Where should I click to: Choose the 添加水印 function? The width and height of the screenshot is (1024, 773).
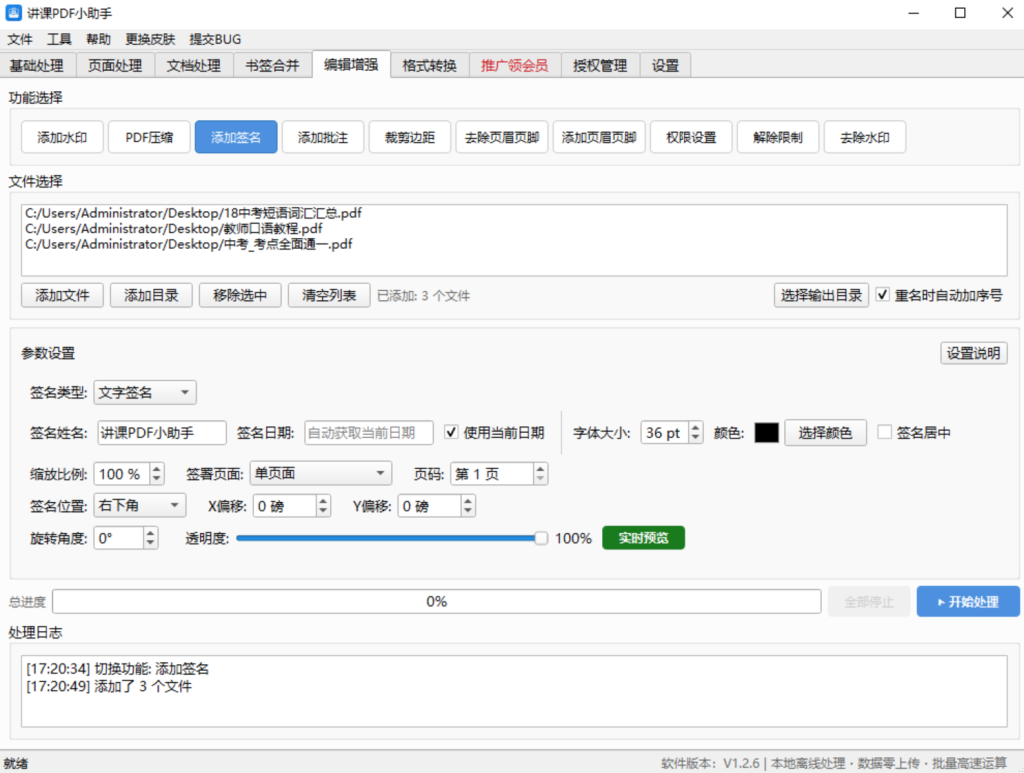pyautogui.click(x=62, y=137)
